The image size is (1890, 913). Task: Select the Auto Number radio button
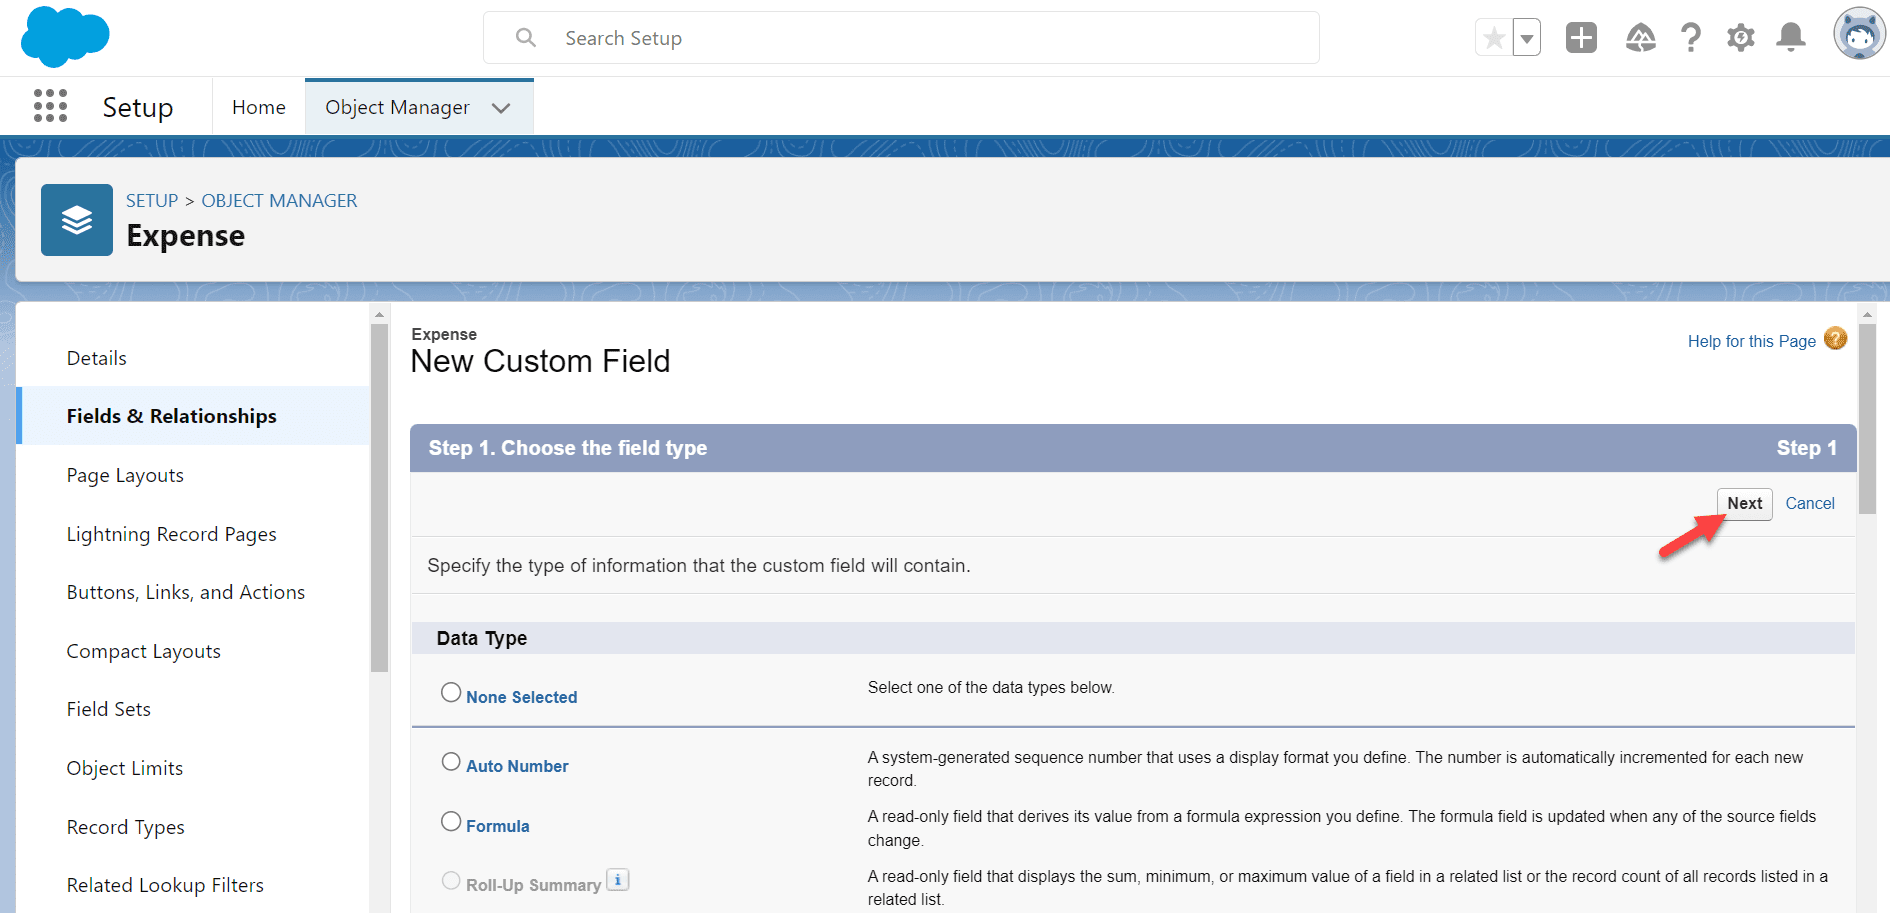click(451, 761)
